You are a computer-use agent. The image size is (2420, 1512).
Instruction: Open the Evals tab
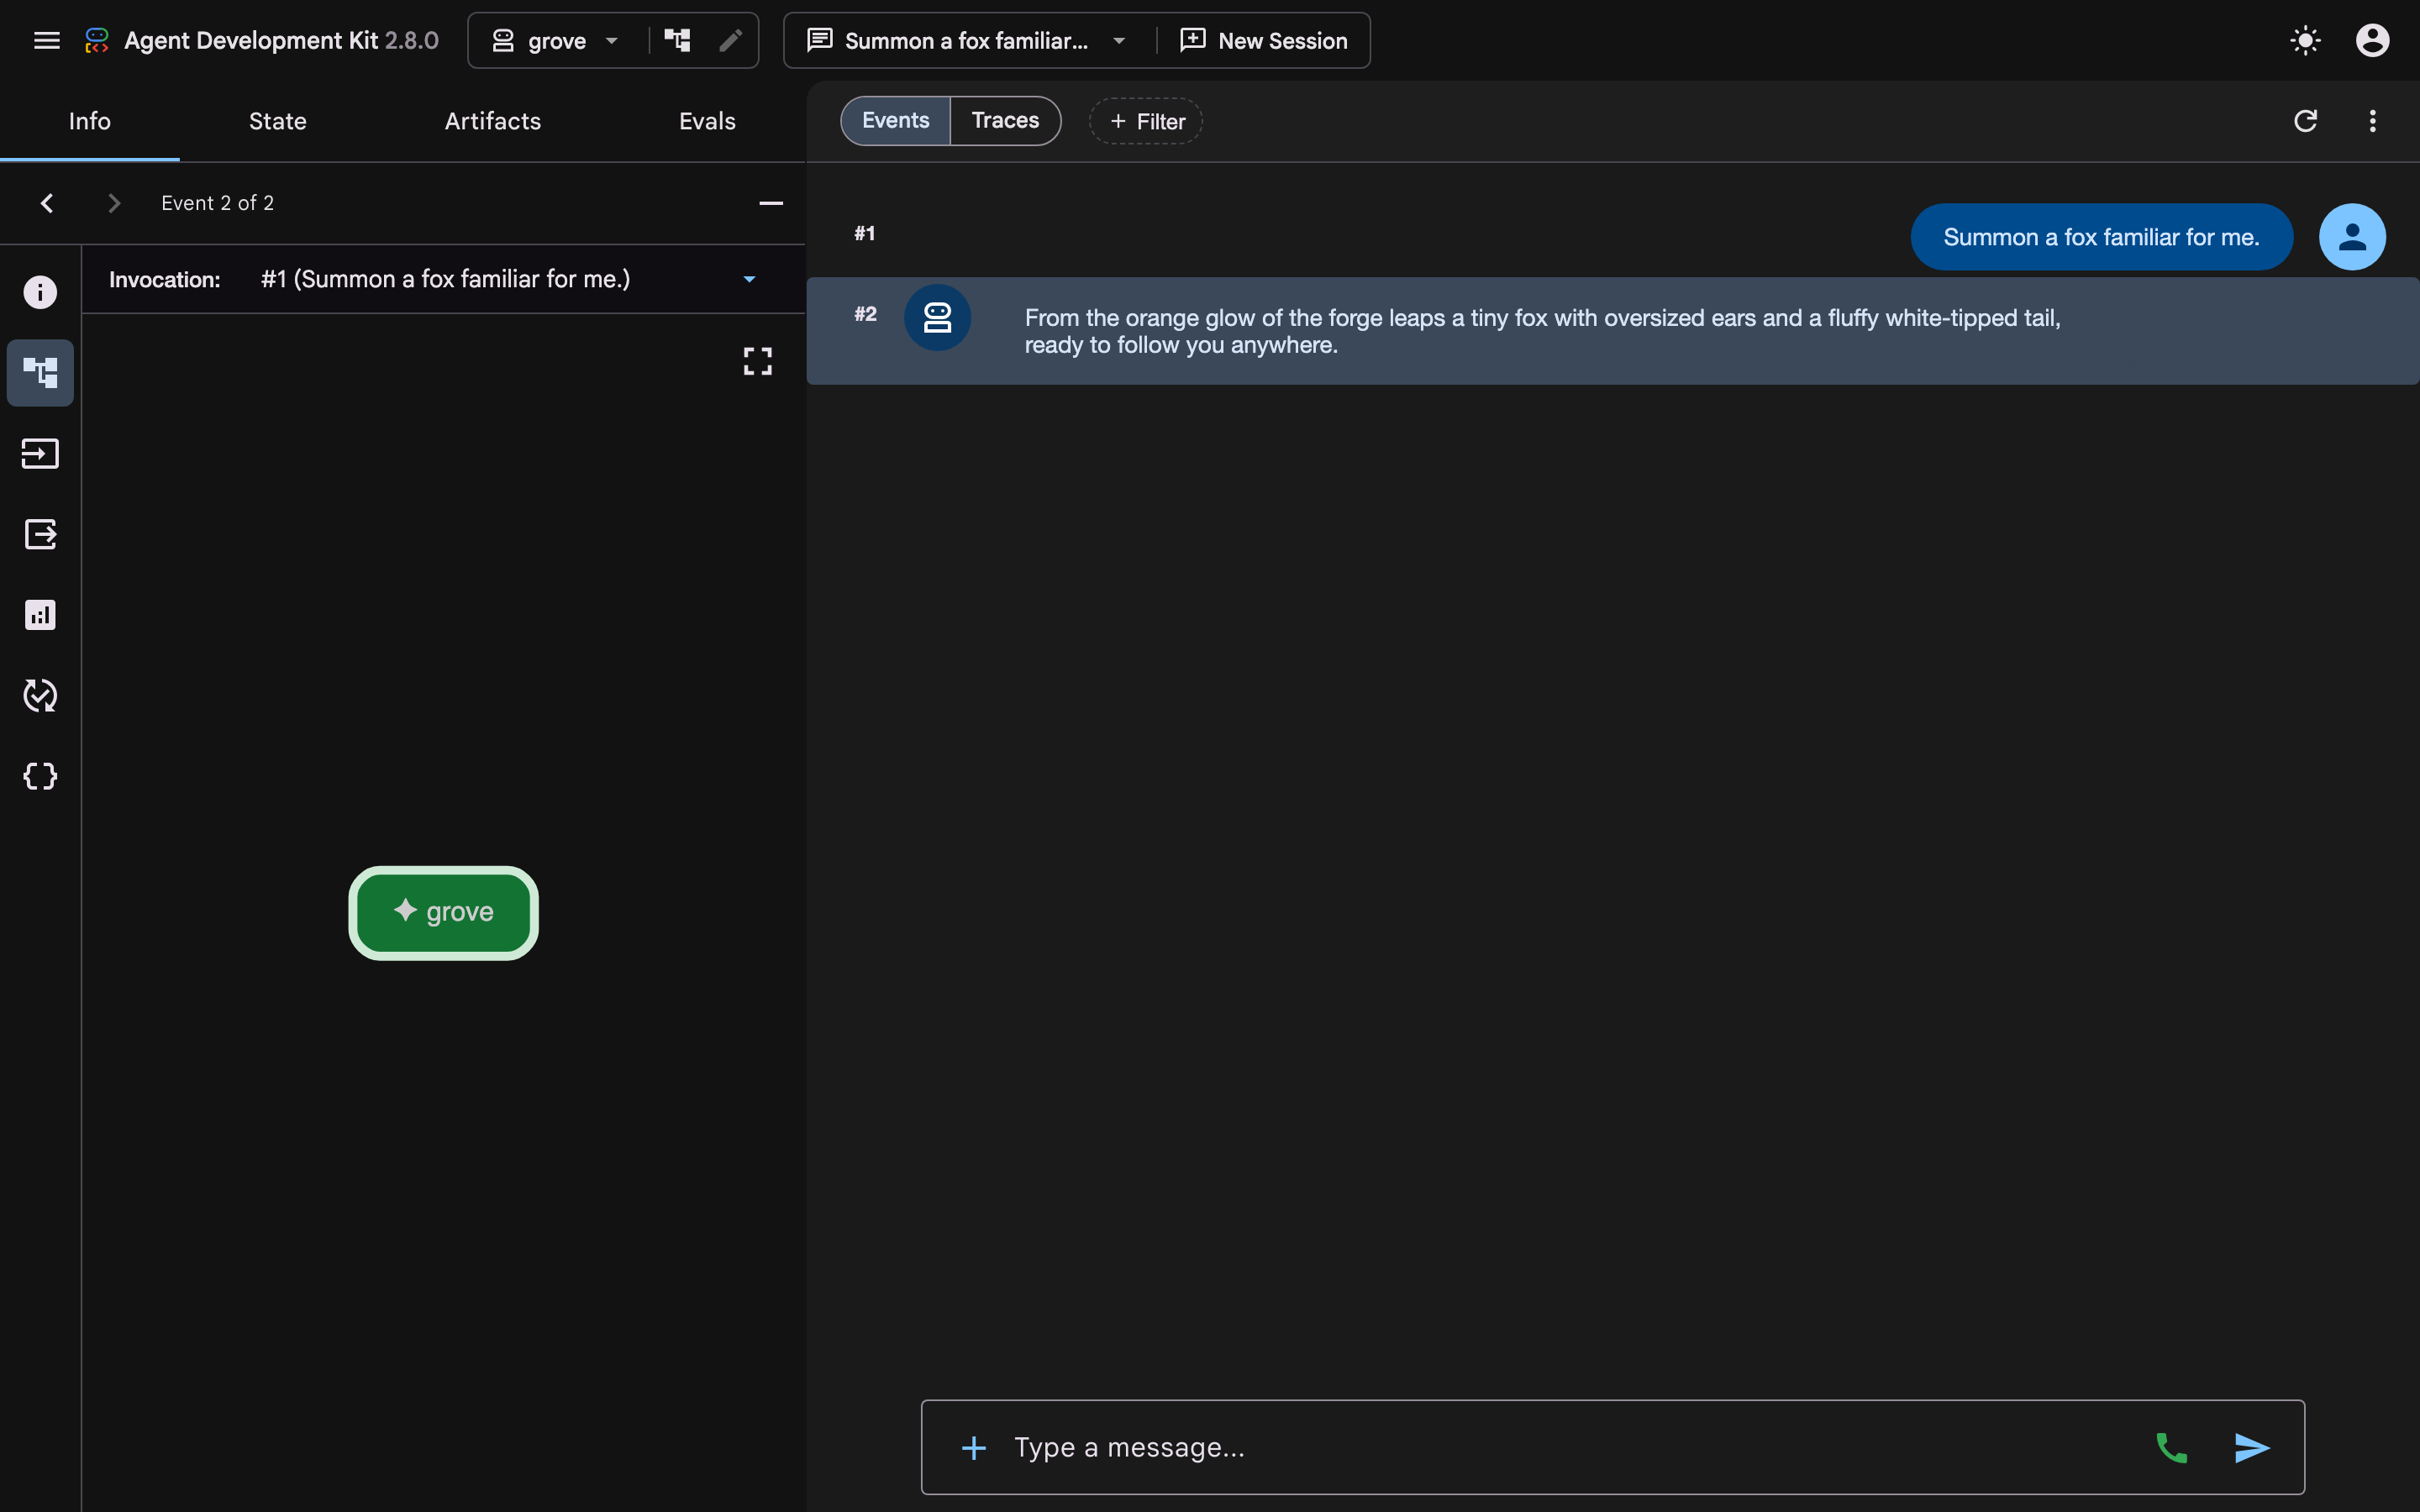(707, 121)
